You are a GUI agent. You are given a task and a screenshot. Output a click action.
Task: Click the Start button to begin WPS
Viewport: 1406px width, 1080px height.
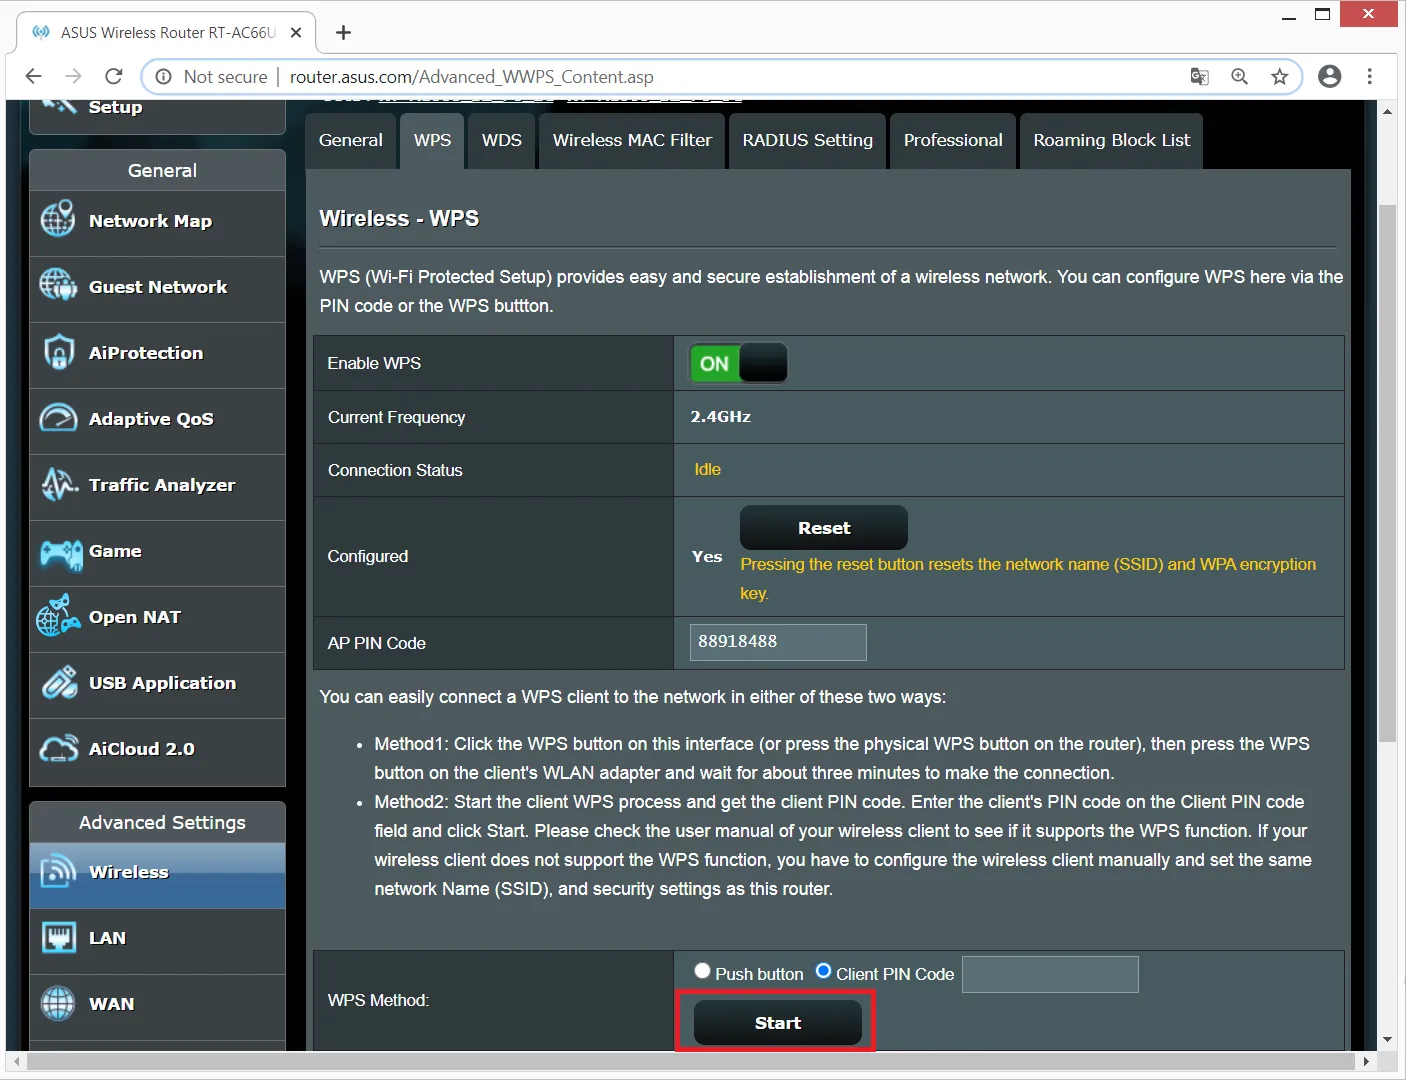click(x=777, y=1023)
